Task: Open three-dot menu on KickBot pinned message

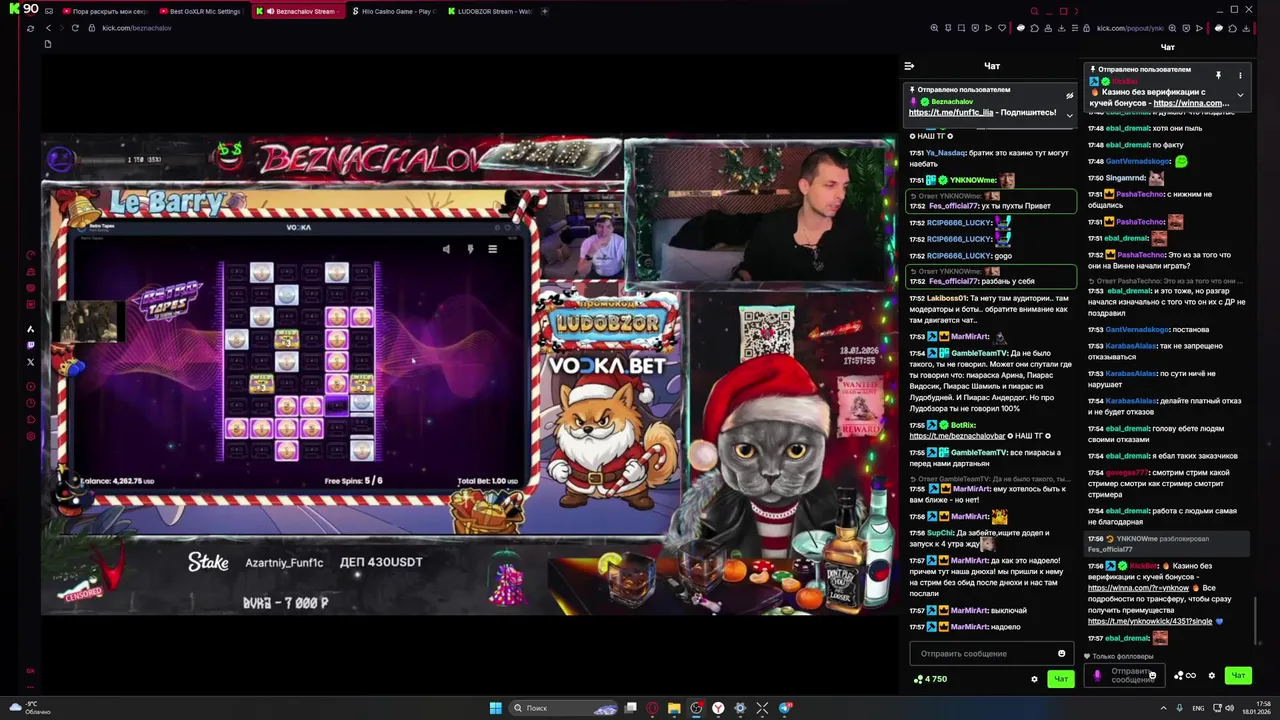Action: coord(1240,75)
